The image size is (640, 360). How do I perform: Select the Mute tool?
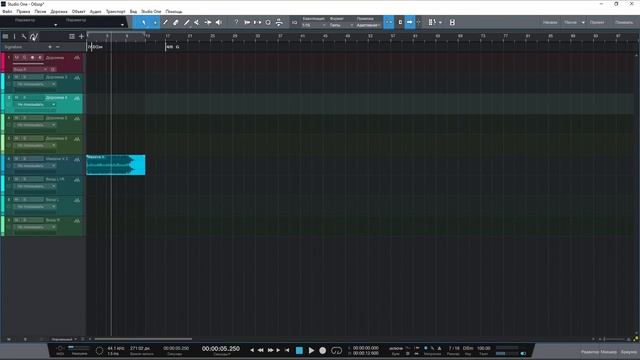point(197,22)
